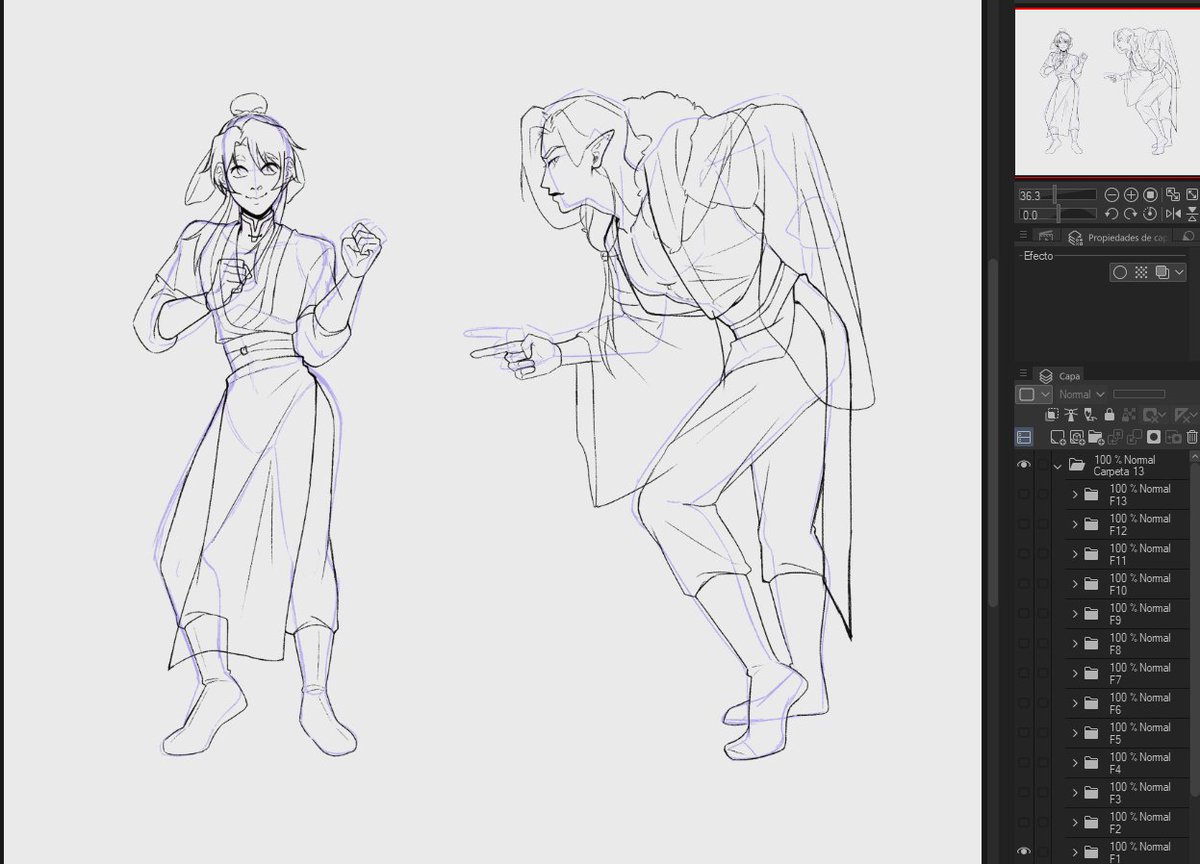The height and width of the screenshot is (864, 1200).
Task: Click the create layer mask icon
Action: 1154,437
